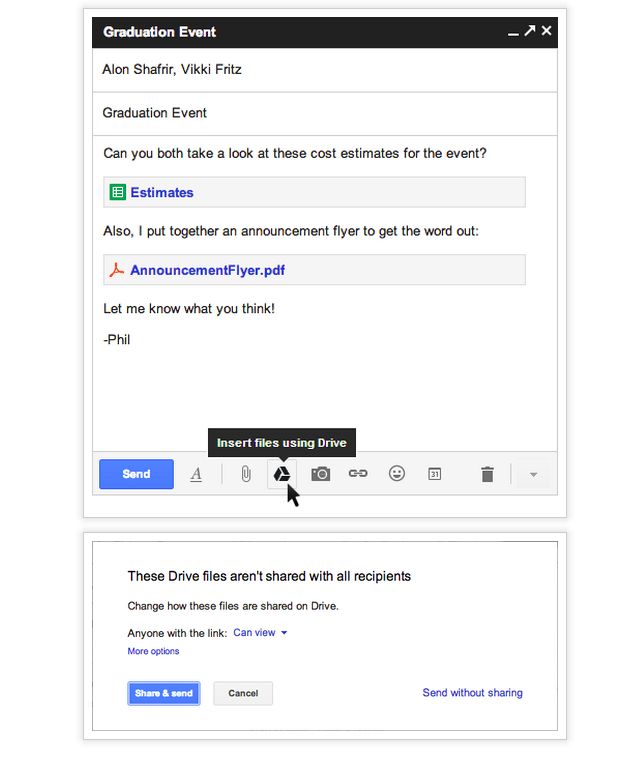Insert photo with the camera icon
This screenshot has width=640, height=758.
[320, 474]
